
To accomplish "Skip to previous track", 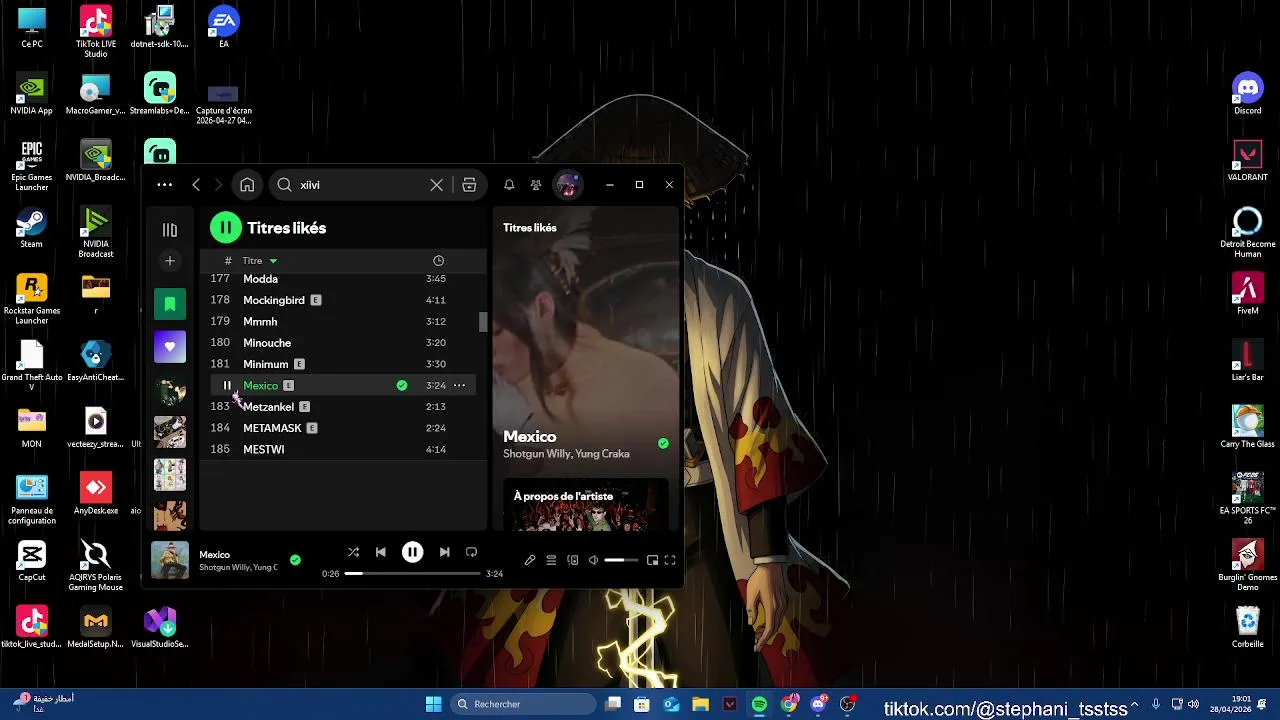I will coord(380,552).
